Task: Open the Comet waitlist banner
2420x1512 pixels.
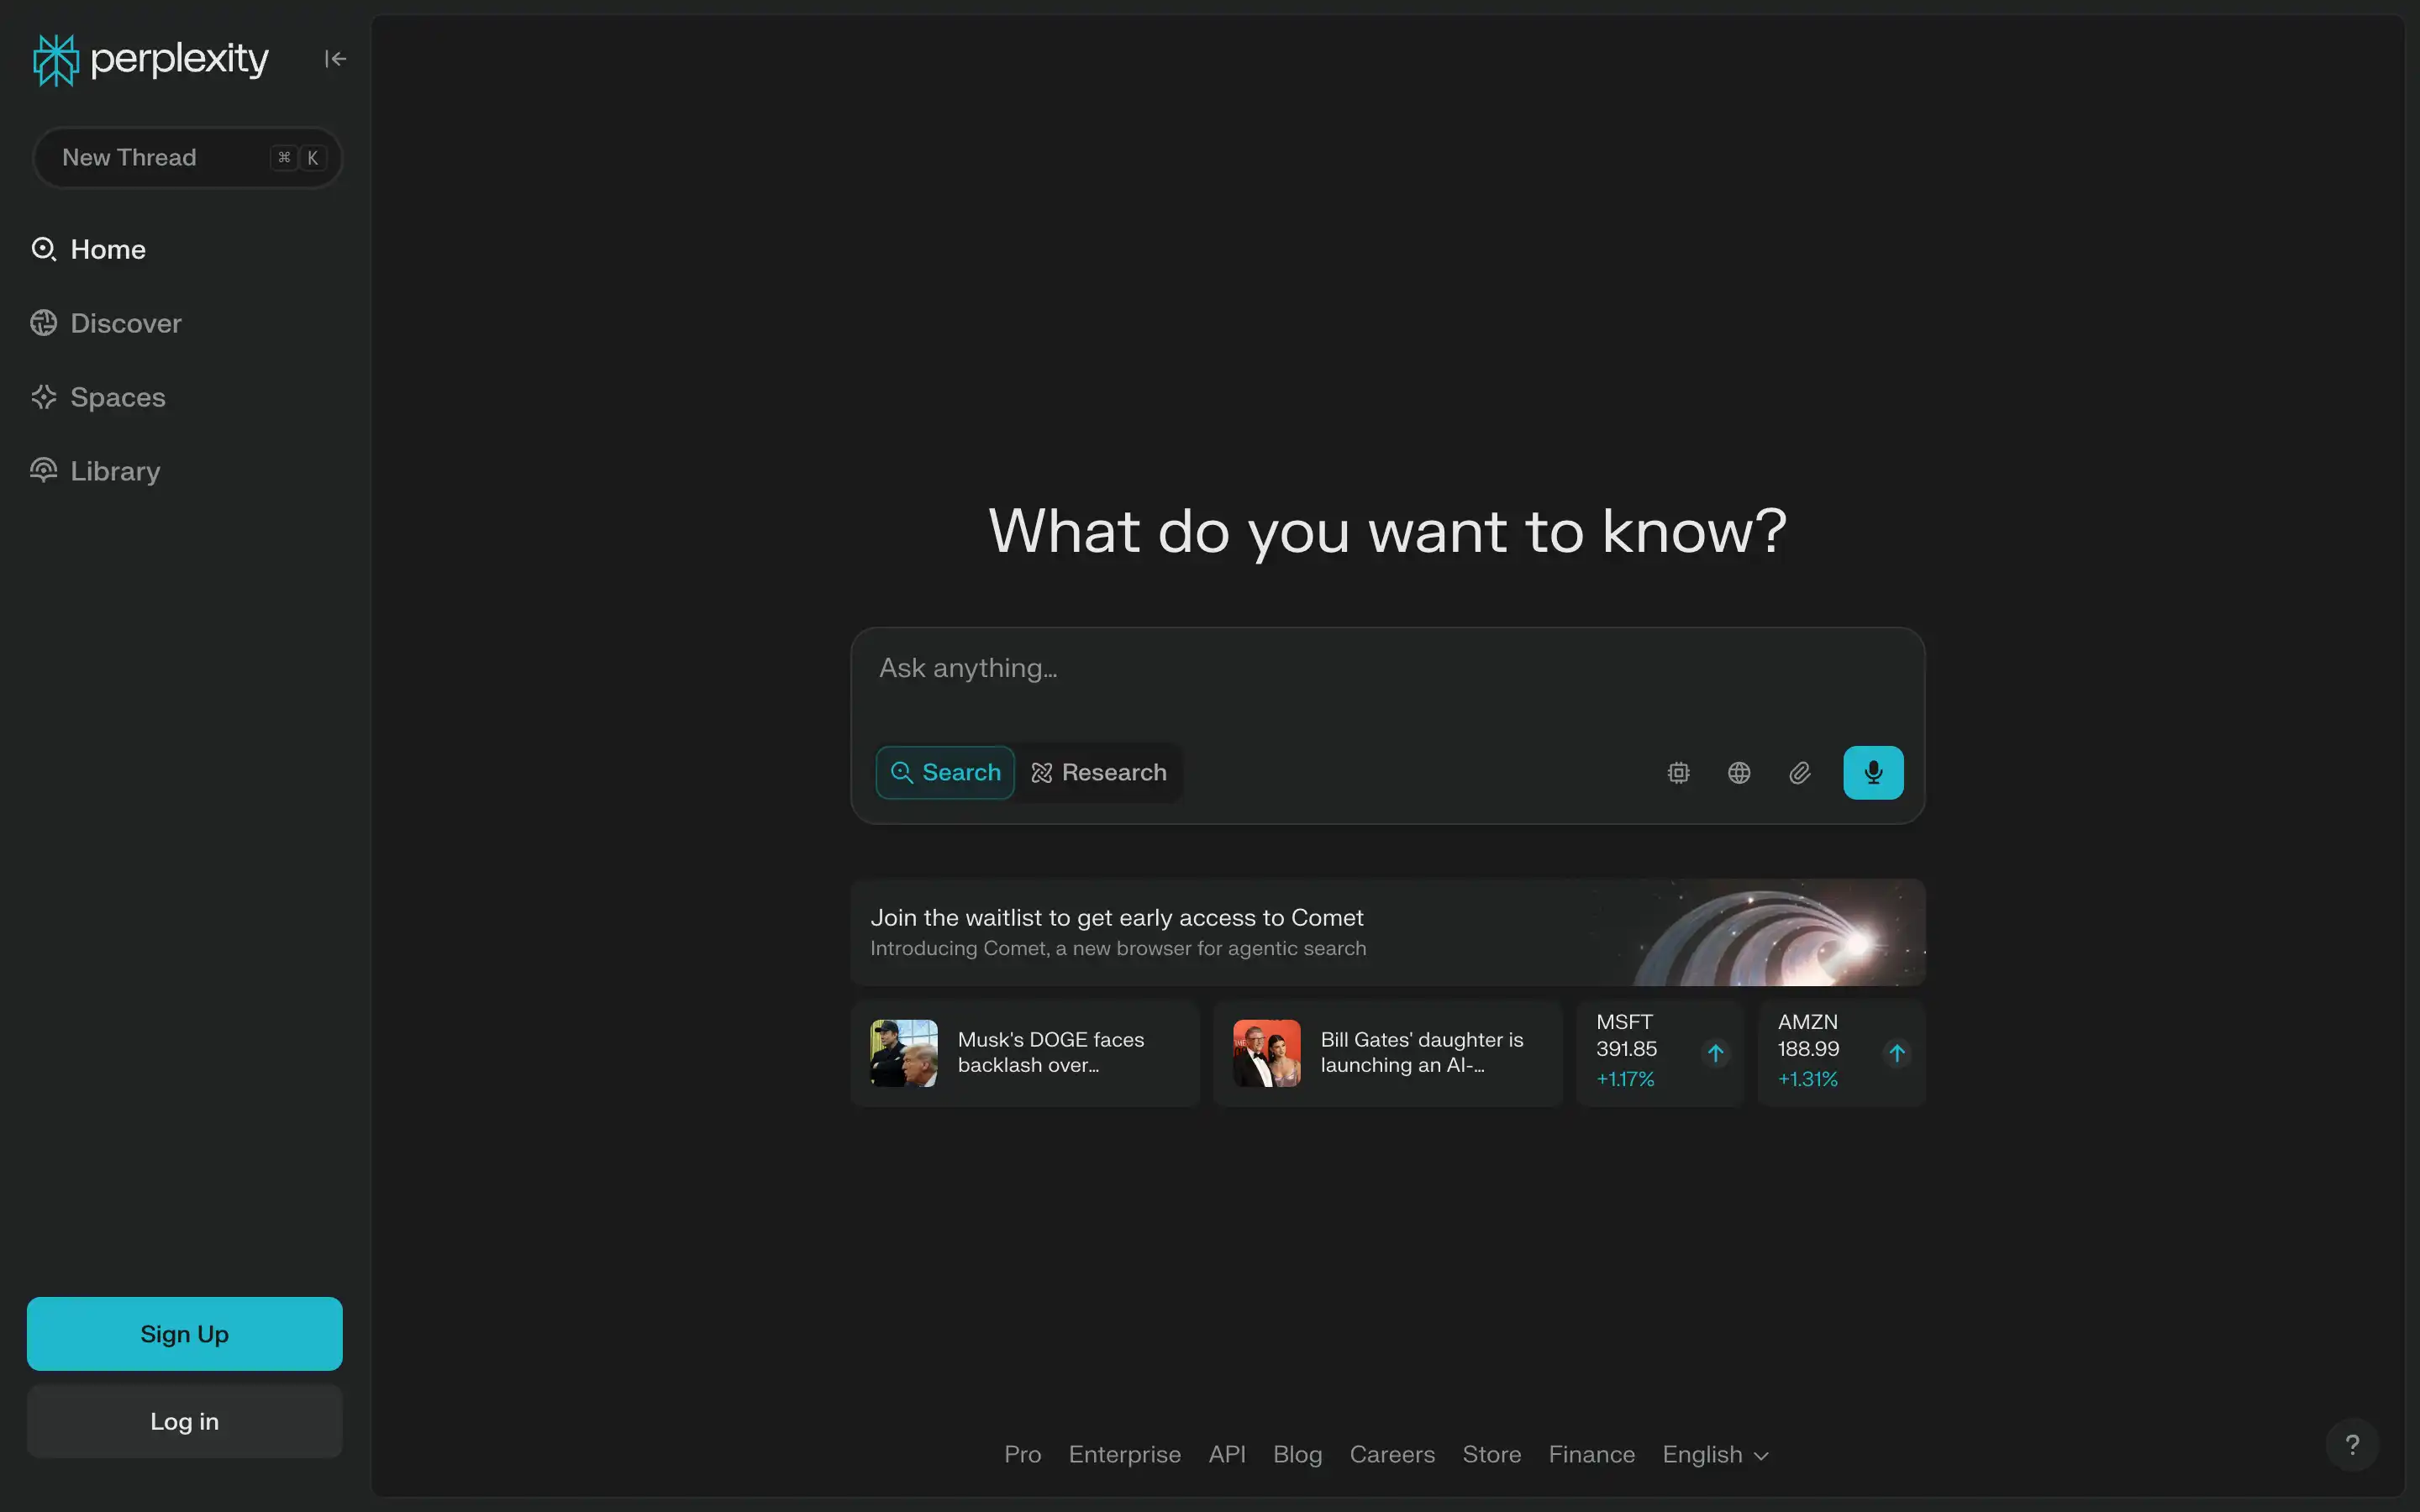Action: 1387,932
